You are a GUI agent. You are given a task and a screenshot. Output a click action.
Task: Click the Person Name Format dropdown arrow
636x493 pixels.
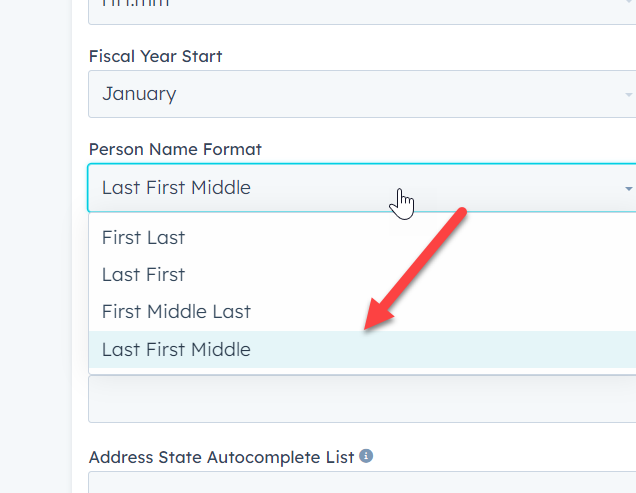coord(628,188)
